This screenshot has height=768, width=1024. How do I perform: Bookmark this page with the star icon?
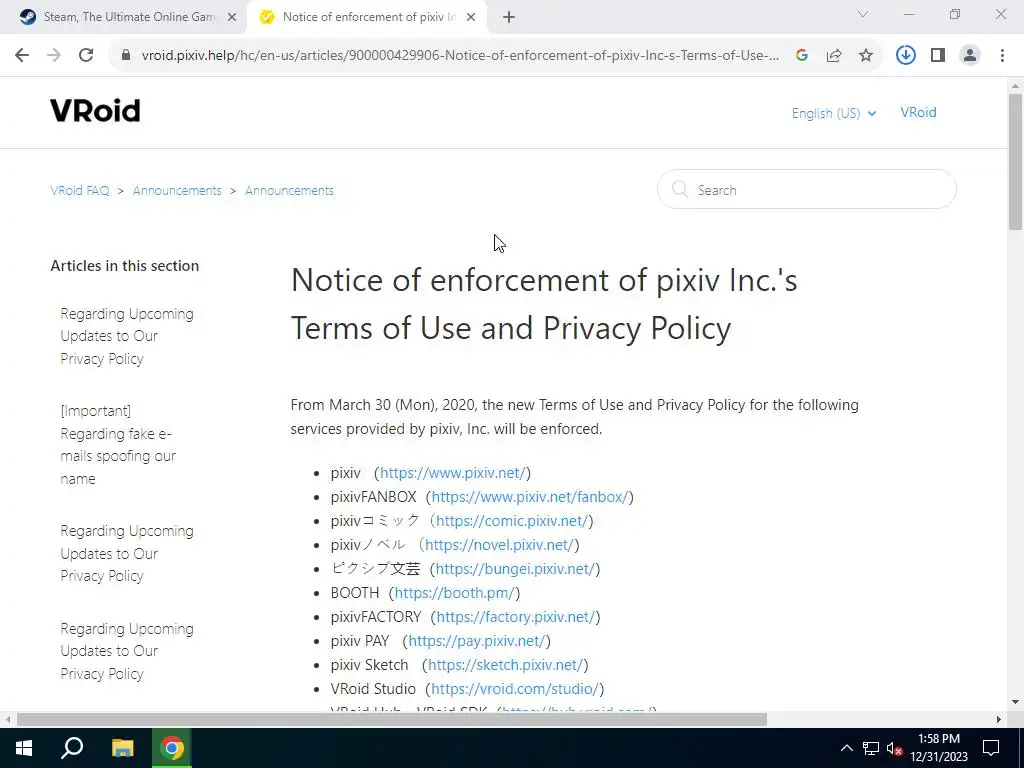(866, 56)
